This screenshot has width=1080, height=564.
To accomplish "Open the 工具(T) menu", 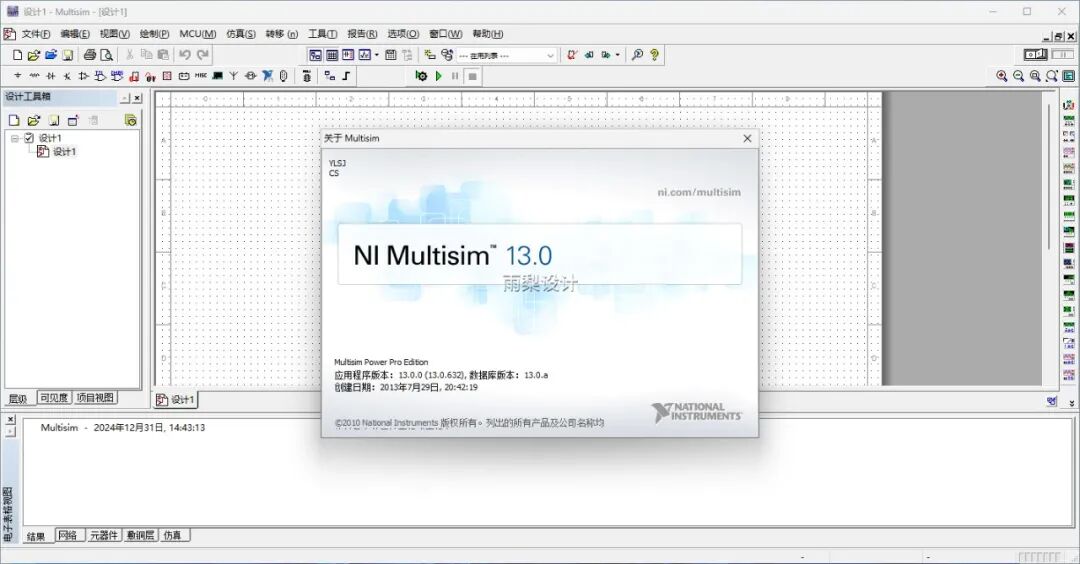I will coord(322,34).
